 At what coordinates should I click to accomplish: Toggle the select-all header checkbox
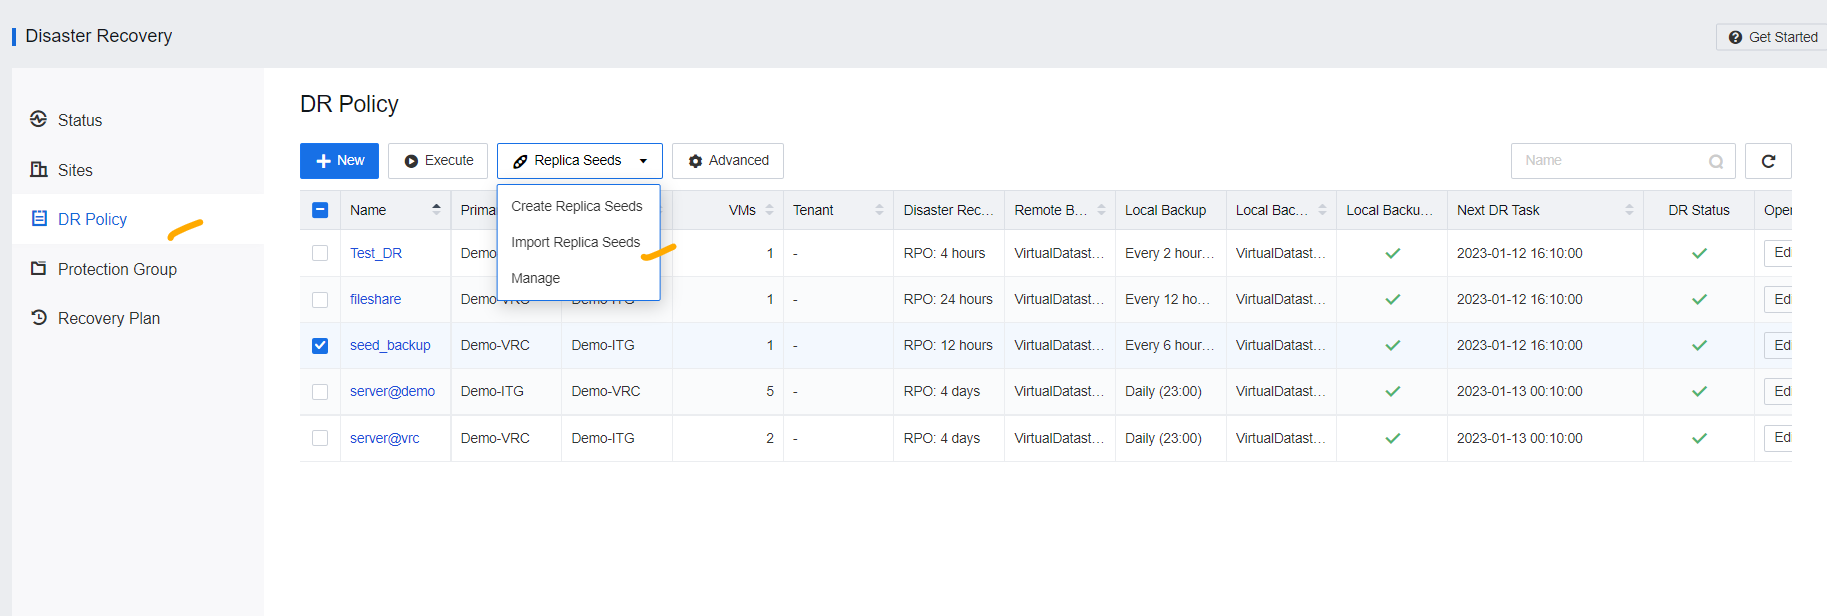tap(320, 210)
